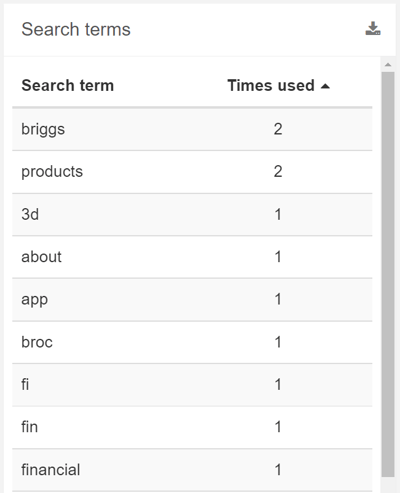The image size is (400, 493).
Task: Sort table by Search term column
Action: (68, 85)
